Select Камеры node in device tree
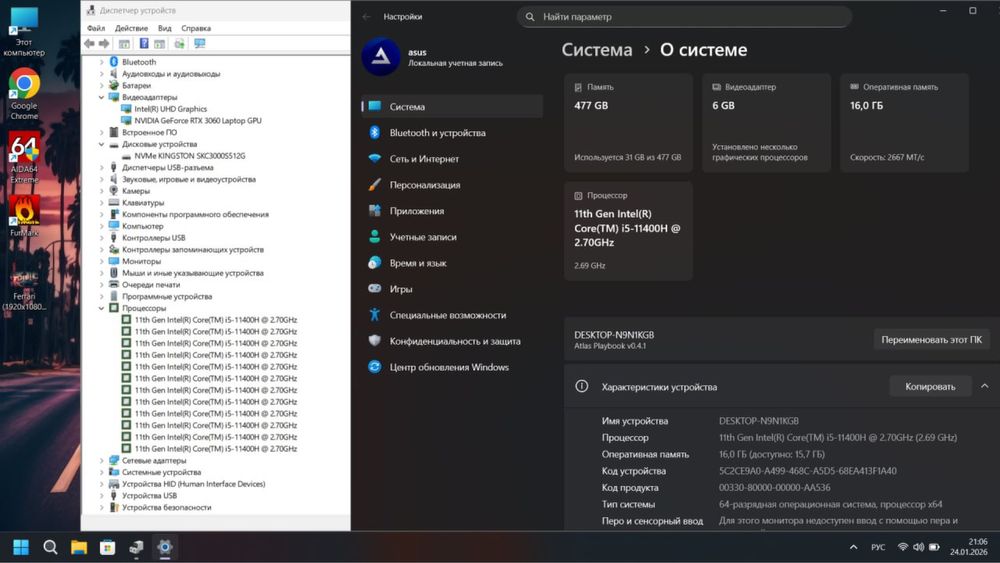The width and height of the screenshot is (1000, 563). coord(136,191)
